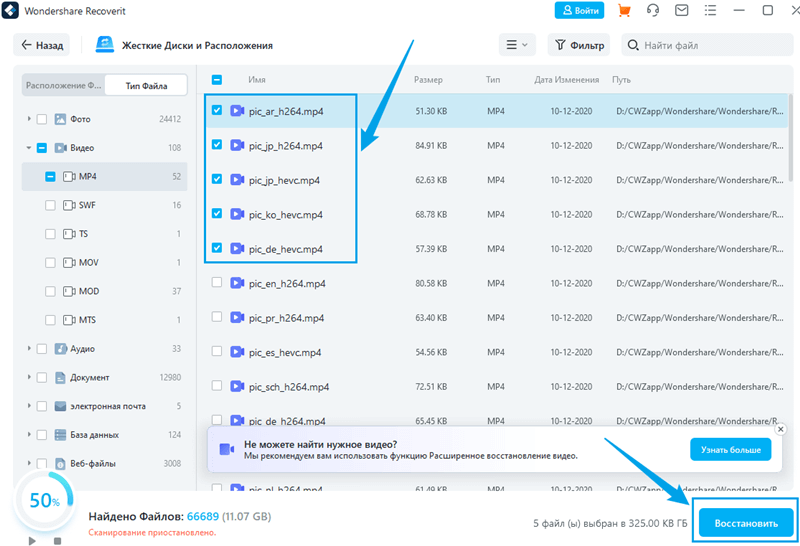
Task: Switch to the Расположение Файла tab
Action: tap(63, 86)
